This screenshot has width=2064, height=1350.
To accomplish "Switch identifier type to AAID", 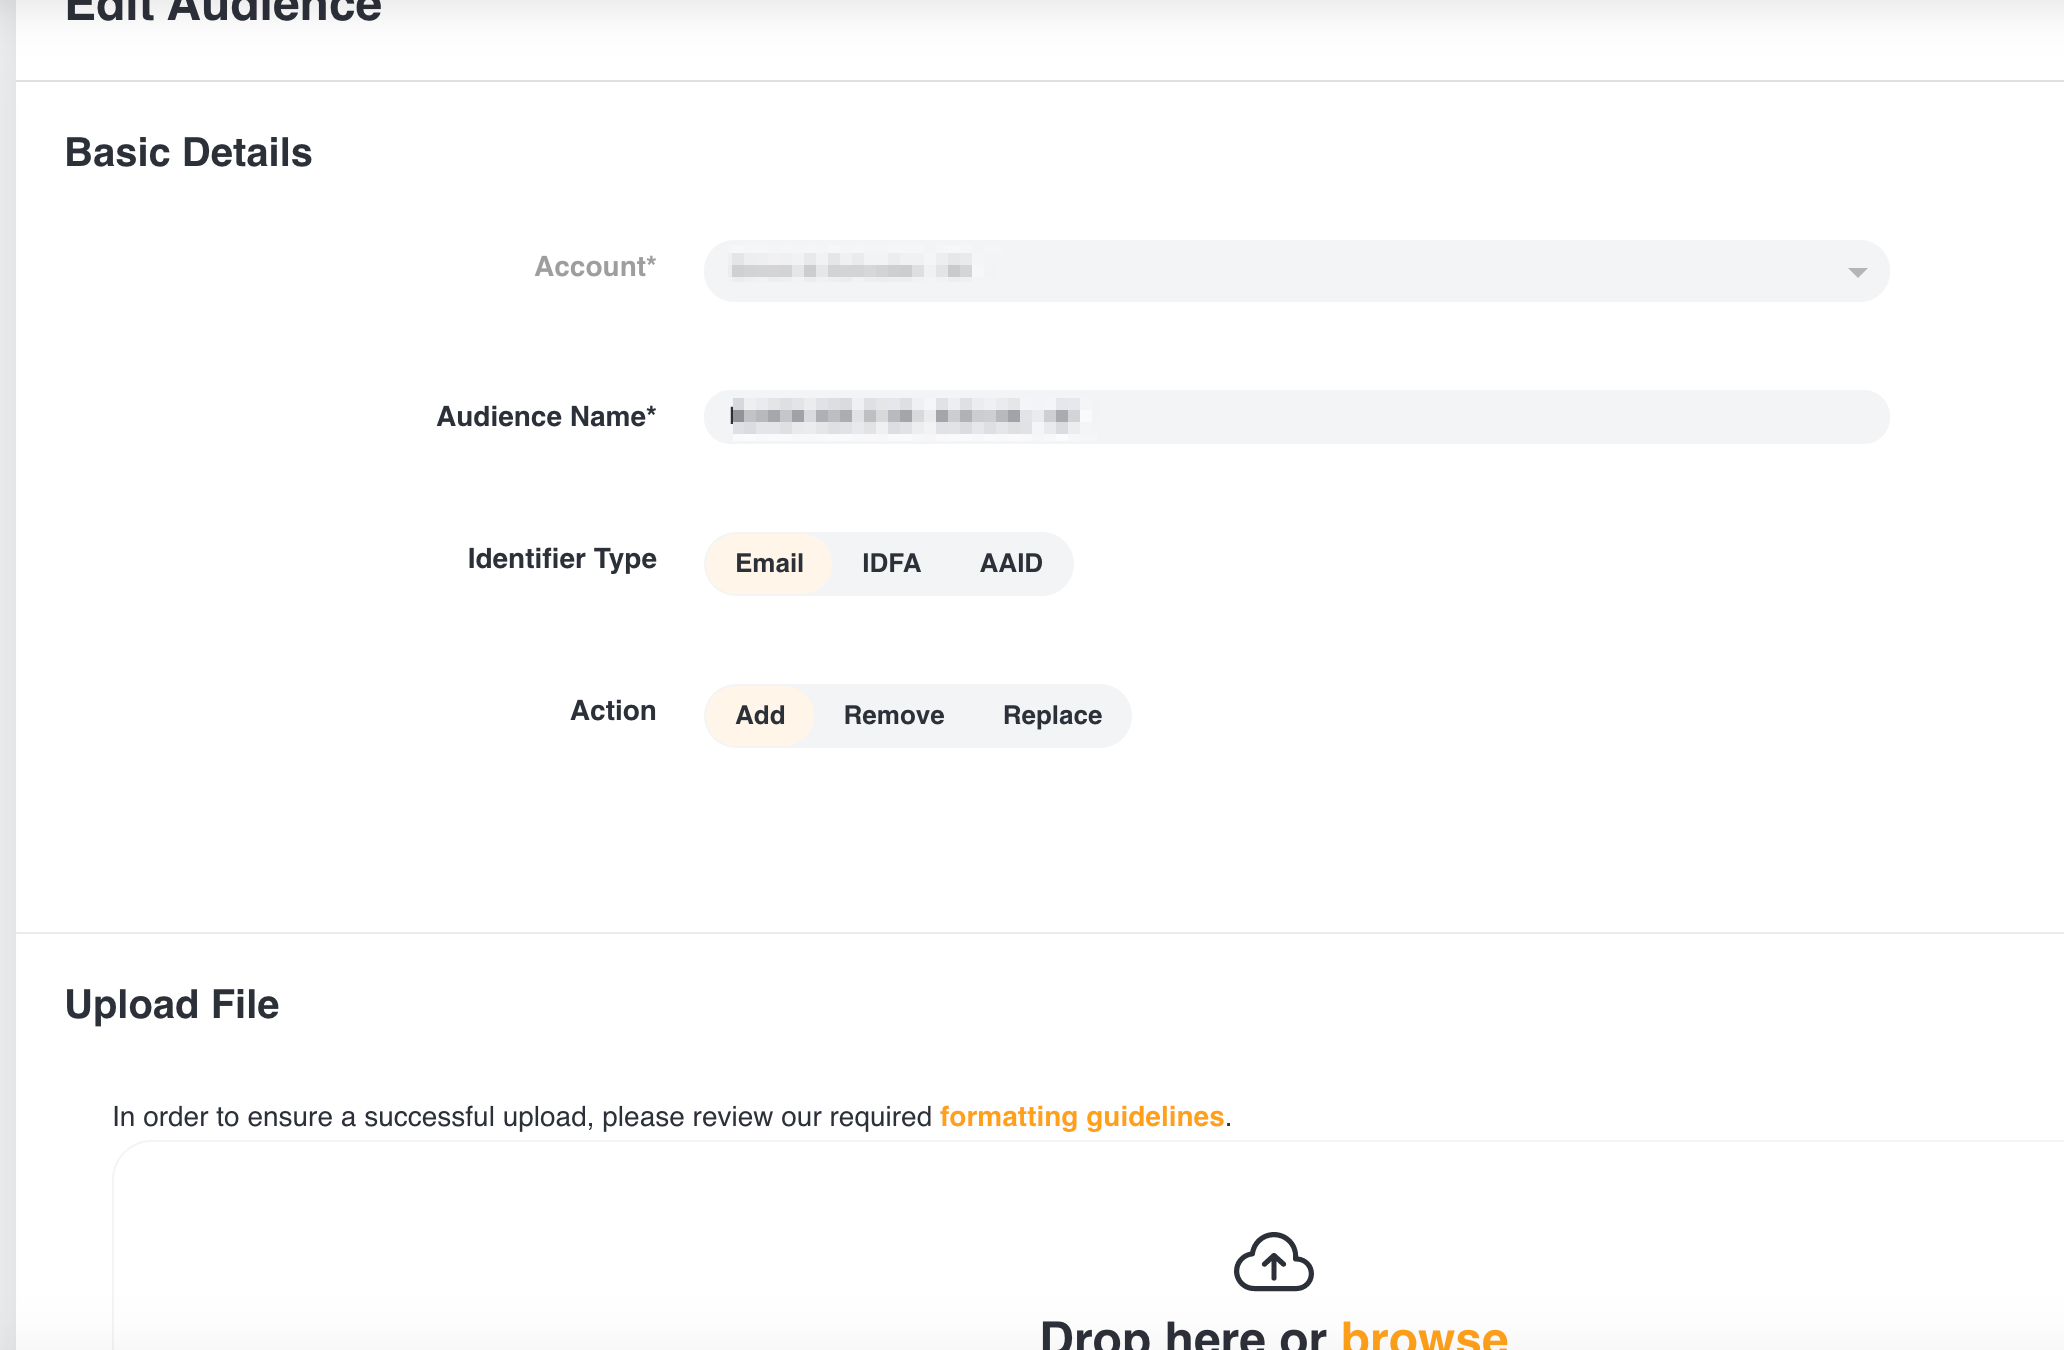I will (1010, 564).
